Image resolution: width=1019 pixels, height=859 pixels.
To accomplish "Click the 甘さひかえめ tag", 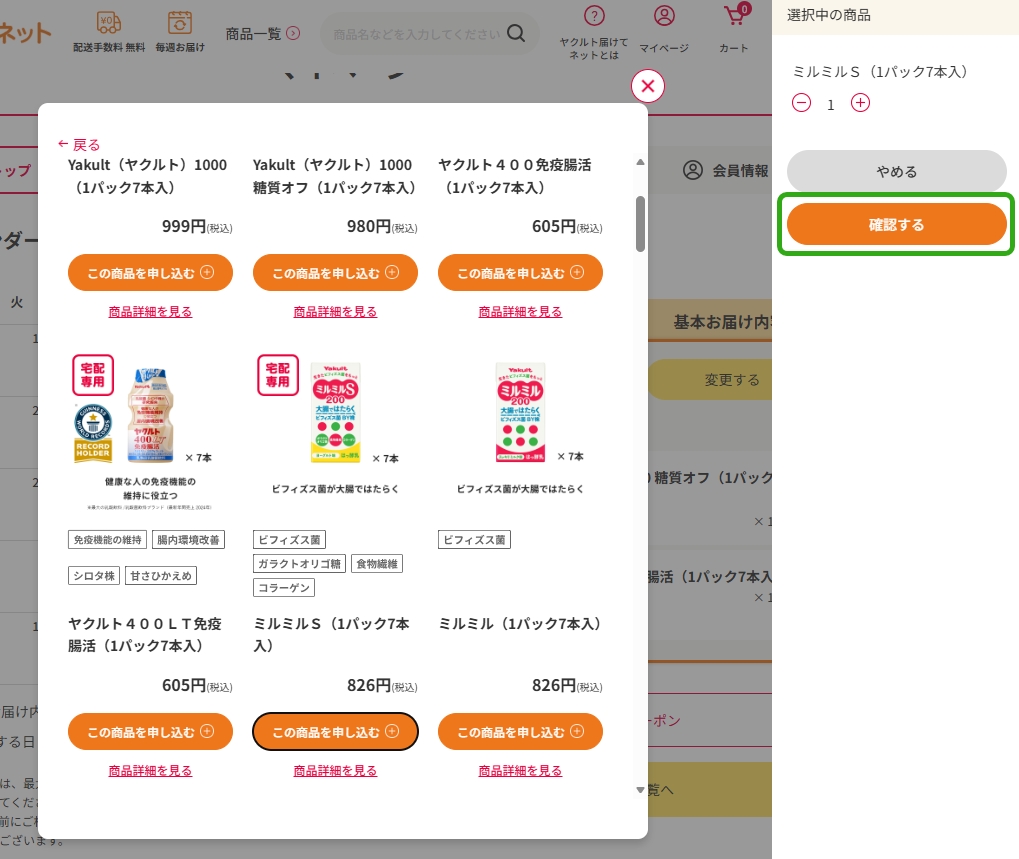I will tap(161, 576).
